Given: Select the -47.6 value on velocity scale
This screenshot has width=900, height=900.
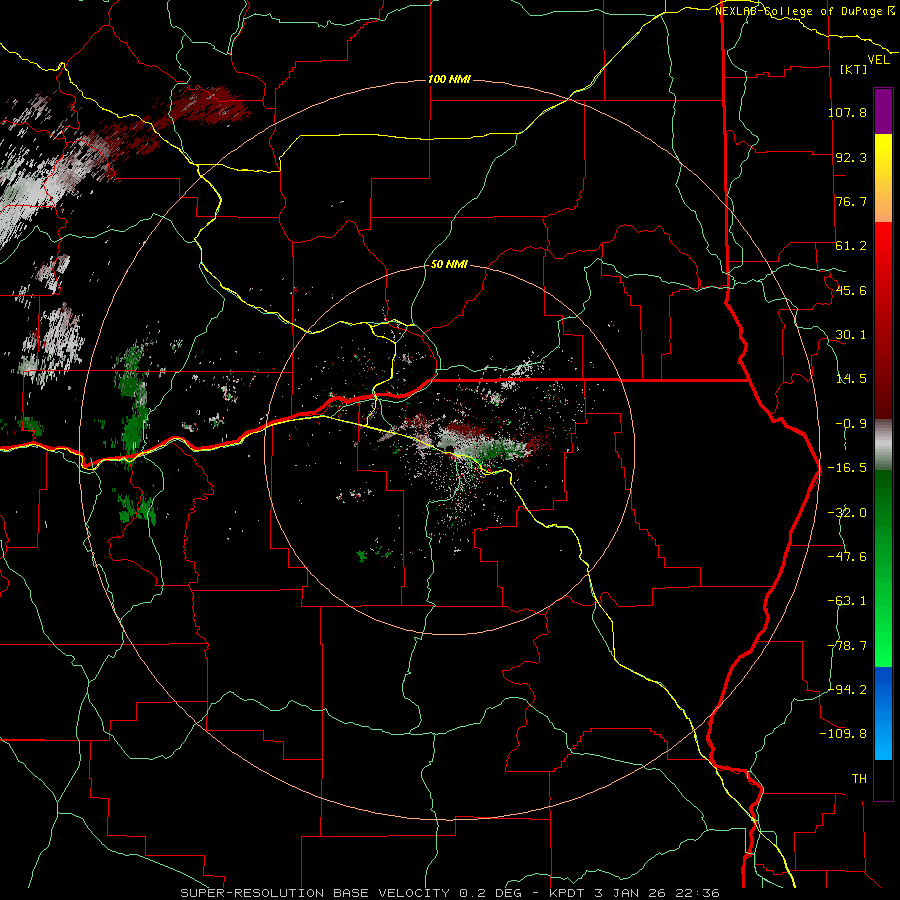Looking at the screenshot, I should click(847, 557).
